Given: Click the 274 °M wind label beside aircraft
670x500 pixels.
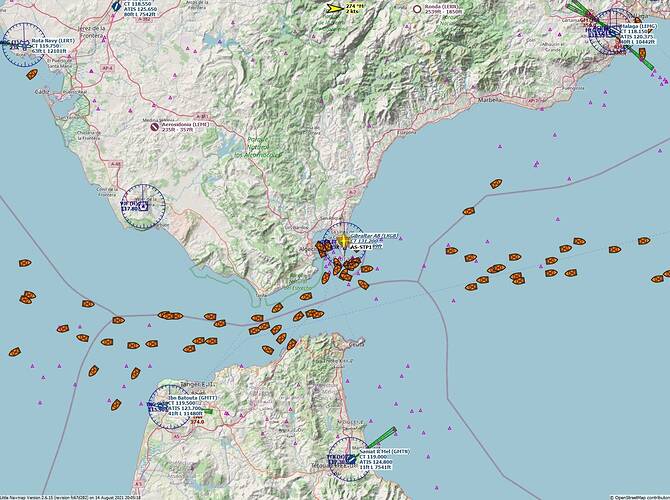Looking at the screenshot, I should [x=354, y=5].
